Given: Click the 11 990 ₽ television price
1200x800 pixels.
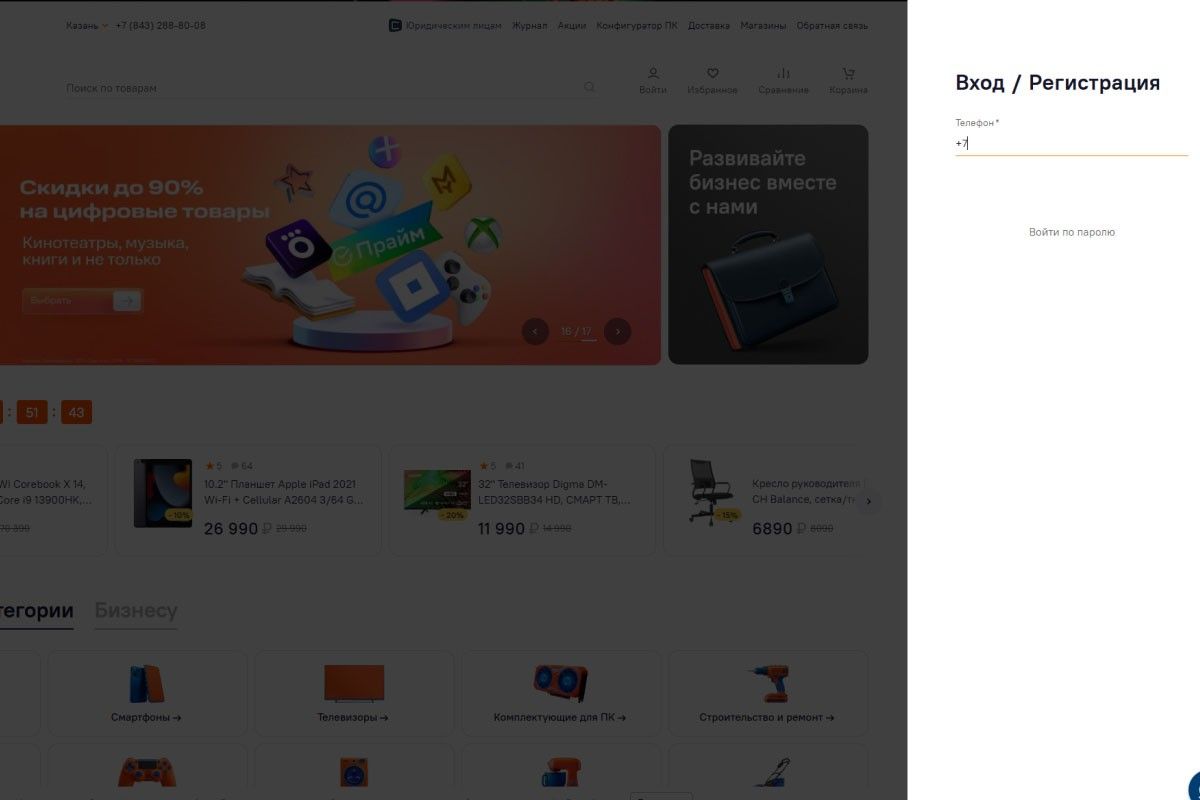Looking at the screenshot, I should 510,528.
